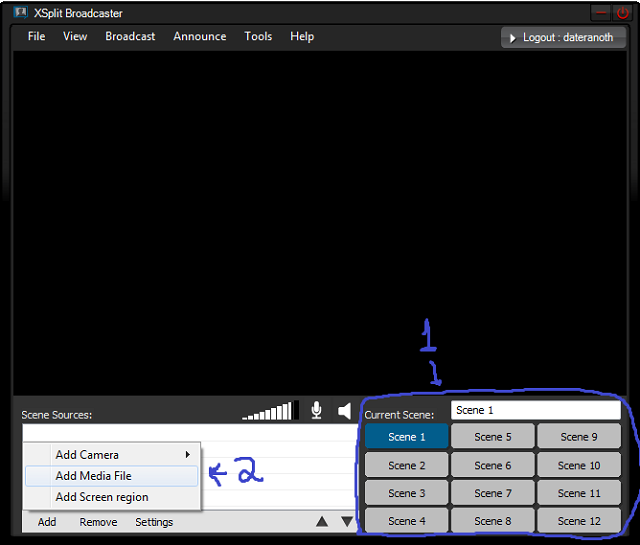Adjust the audio volume level bars
The width and height of the screenshot is (640, 545).
coord(269,411)
